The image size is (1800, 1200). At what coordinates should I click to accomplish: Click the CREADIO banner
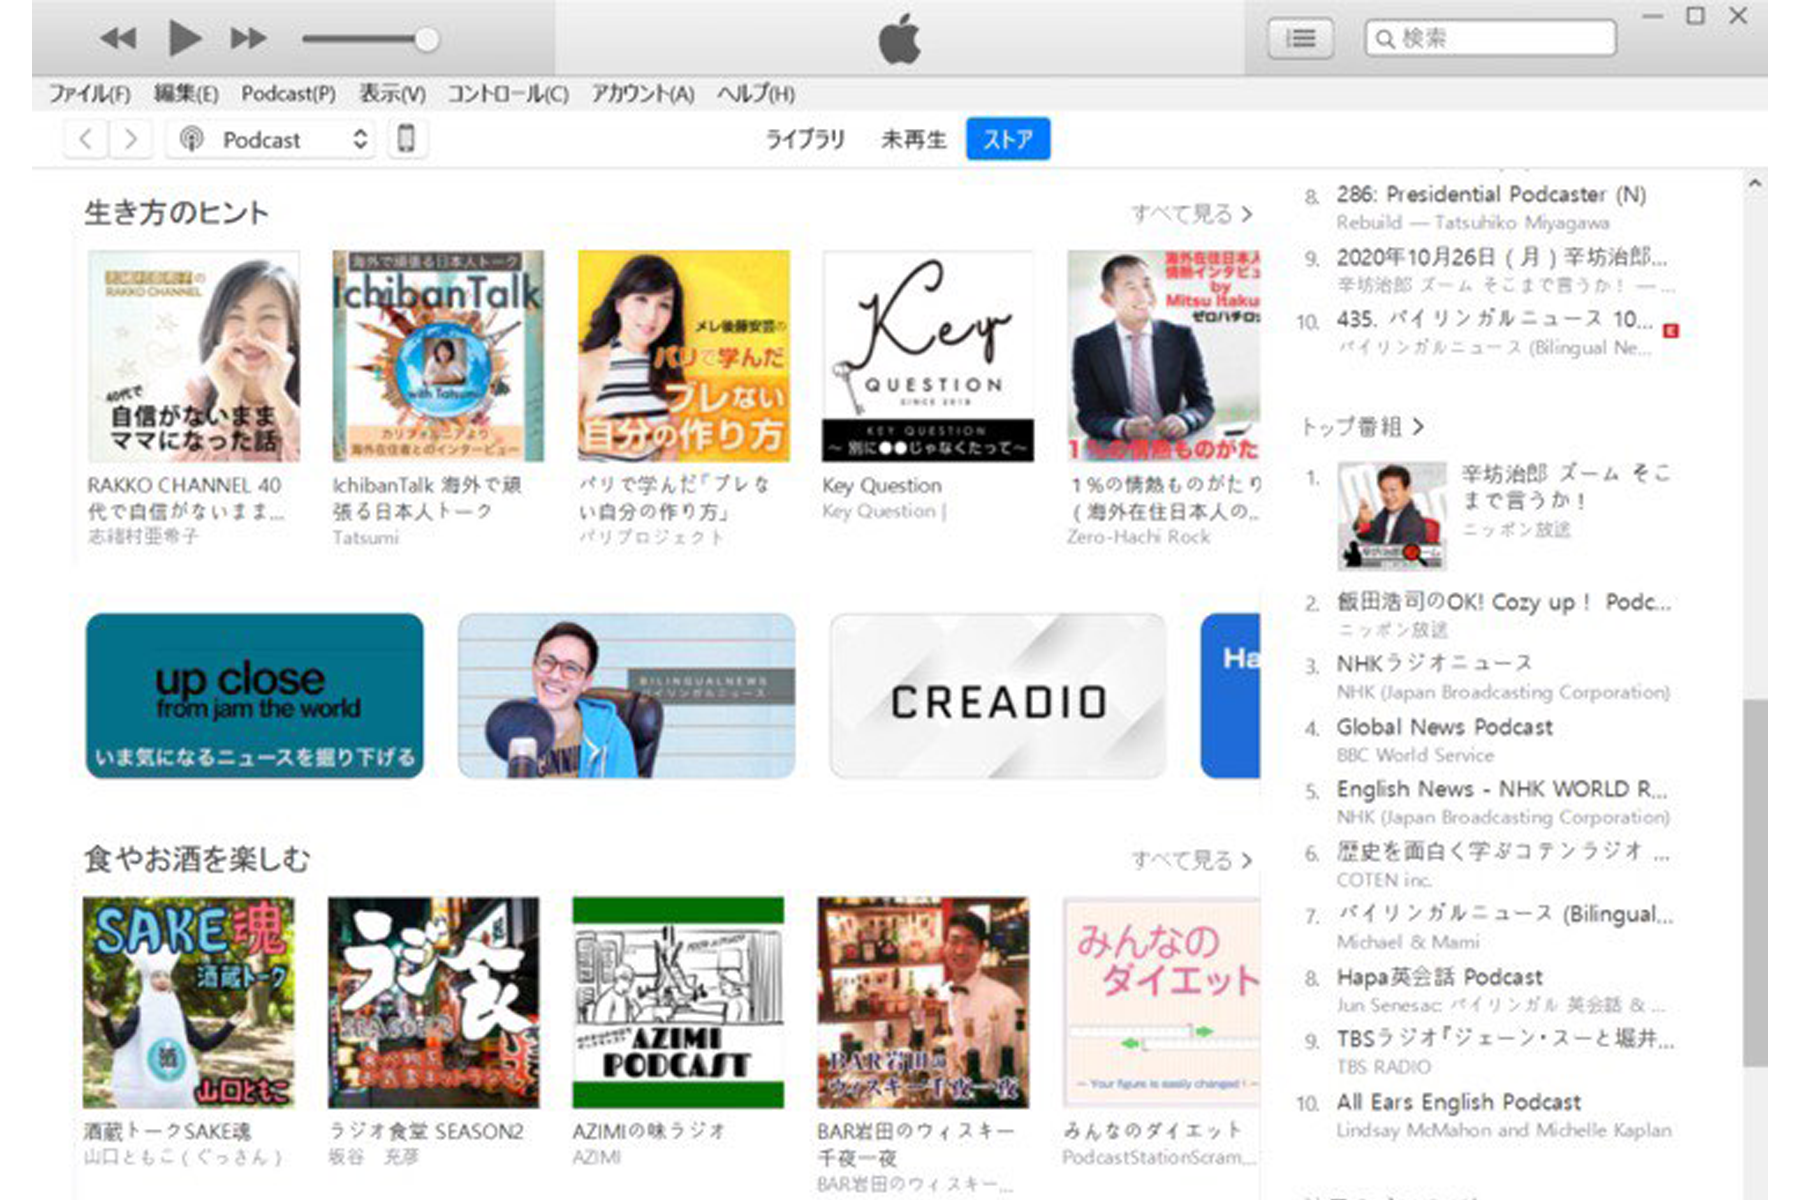click(997, 697)
